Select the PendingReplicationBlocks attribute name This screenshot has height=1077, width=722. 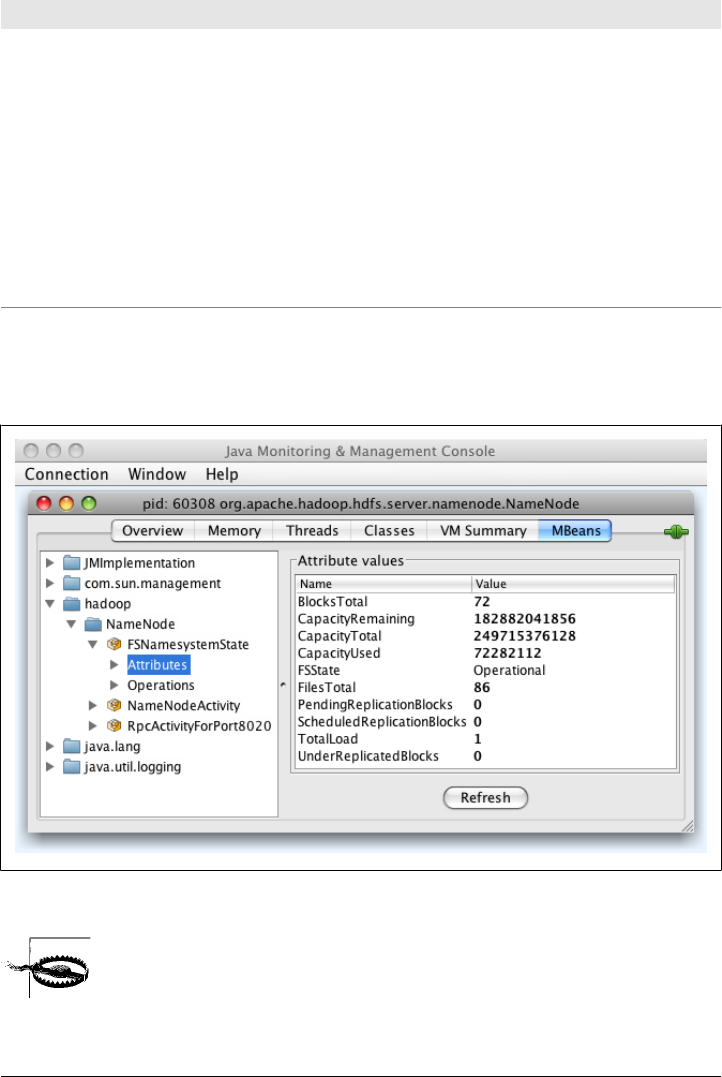point(375,705)
